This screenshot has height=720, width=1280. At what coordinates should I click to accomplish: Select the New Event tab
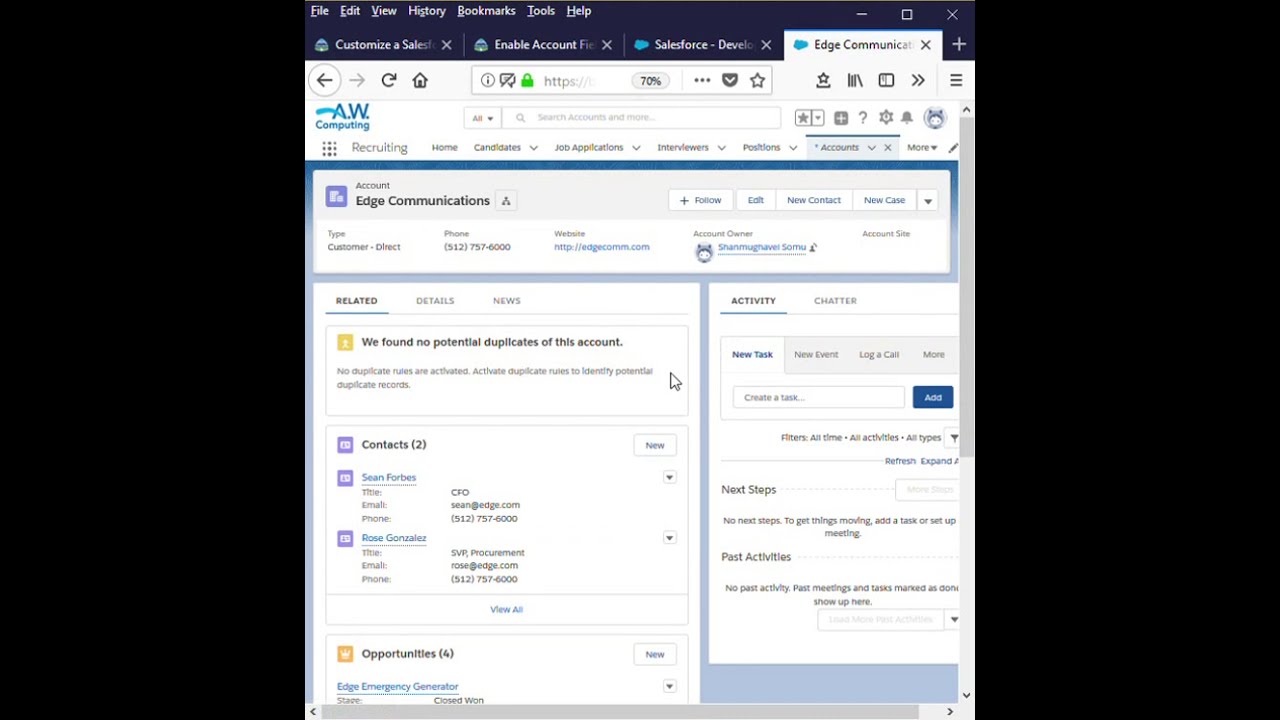[x=816, y=355]
